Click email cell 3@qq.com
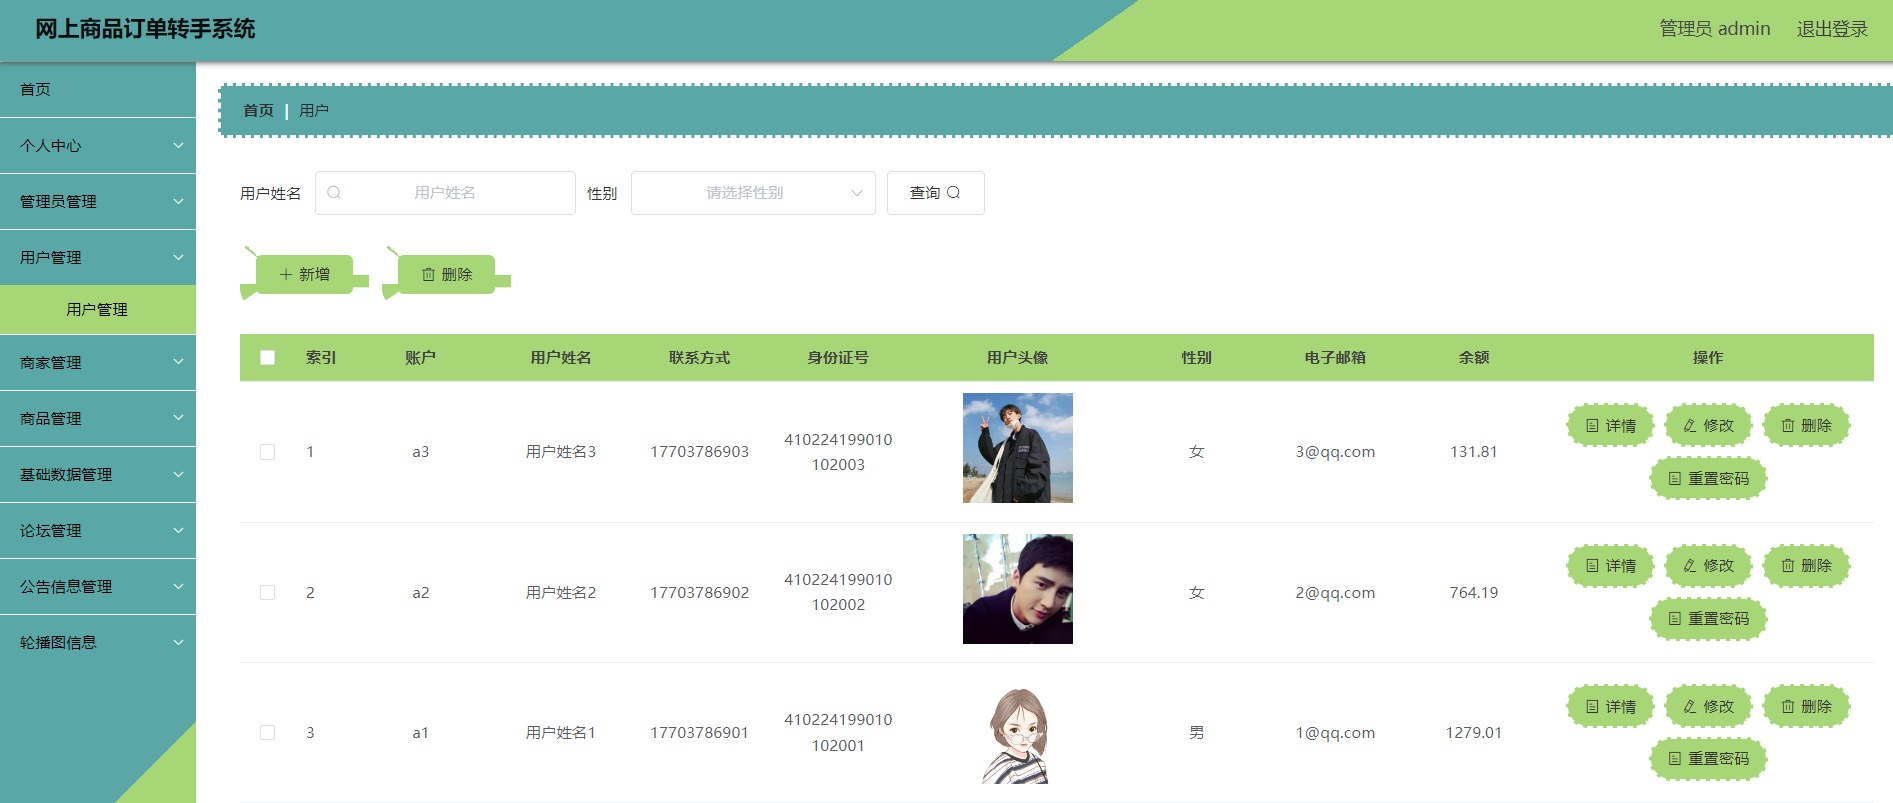The height and width of the screenshot is (803, 1893). (x=1335, y=452)
